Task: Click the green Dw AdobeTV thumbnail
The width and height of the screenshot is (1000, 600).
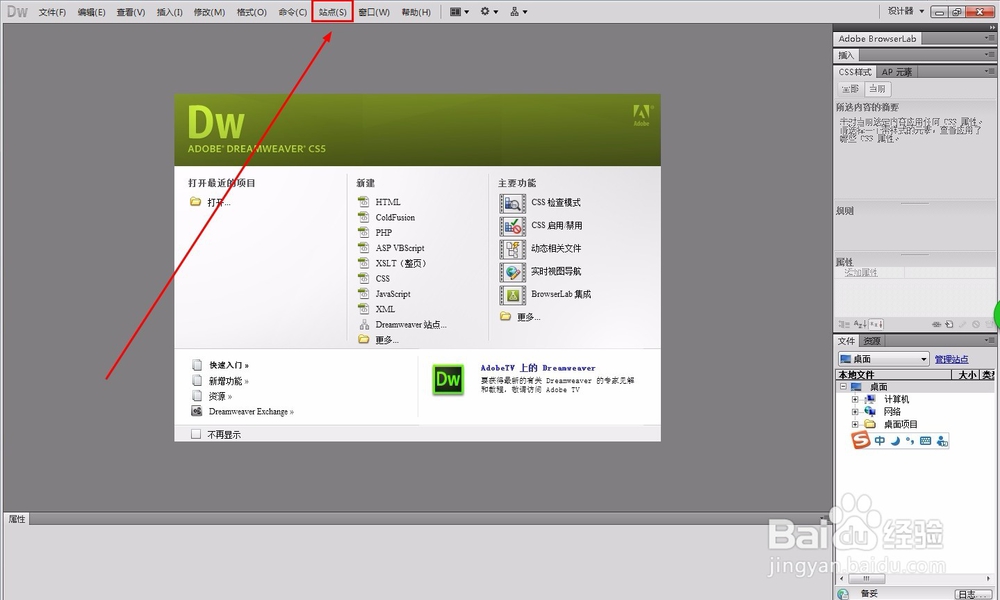Action: point(448,380)
